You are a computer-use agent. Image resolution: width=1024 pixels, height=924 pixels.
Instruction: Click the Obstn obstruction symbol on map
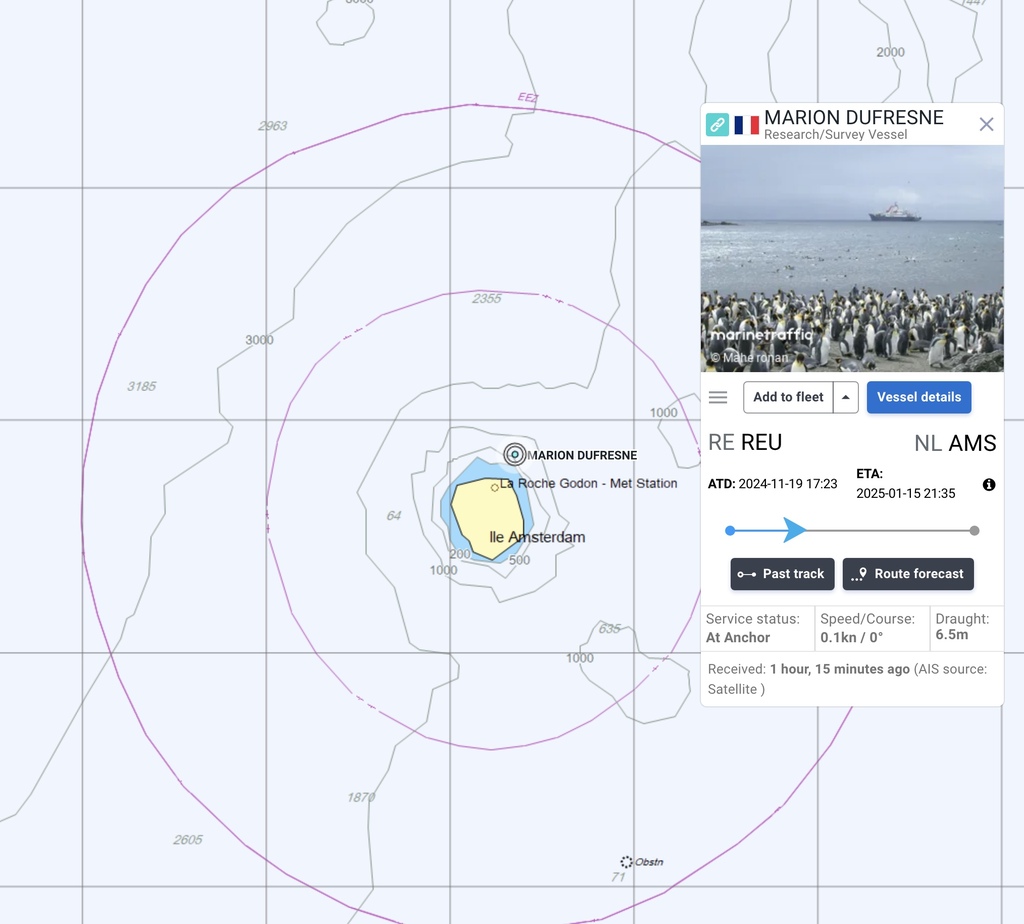pos(626,862)
